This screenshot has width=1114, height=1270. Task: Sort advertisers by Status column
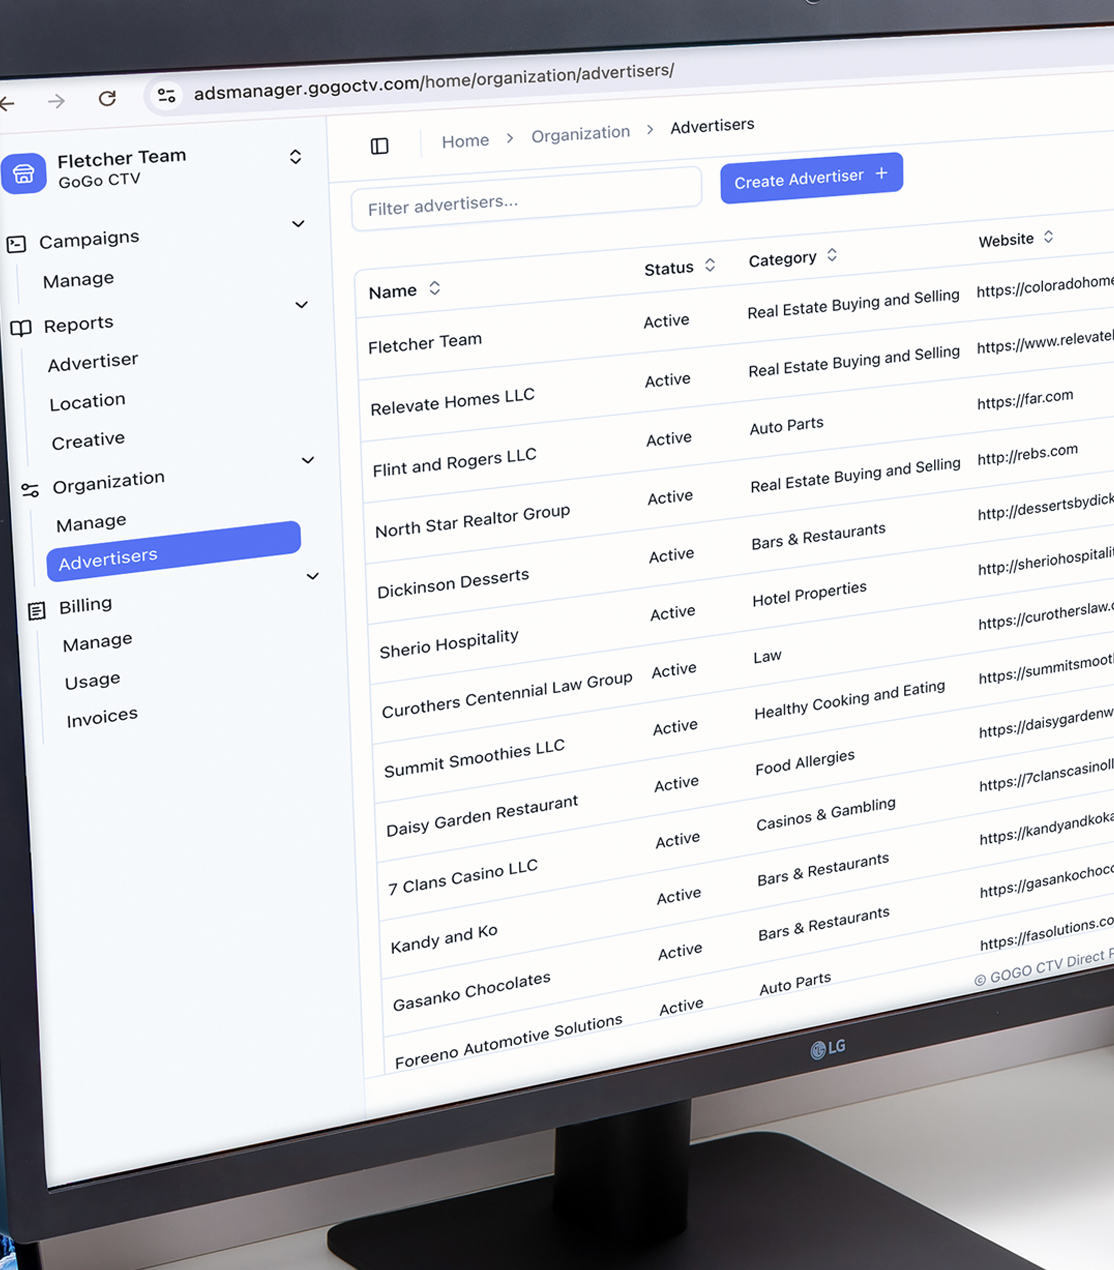pyautogui.click(x=710, y=265)
